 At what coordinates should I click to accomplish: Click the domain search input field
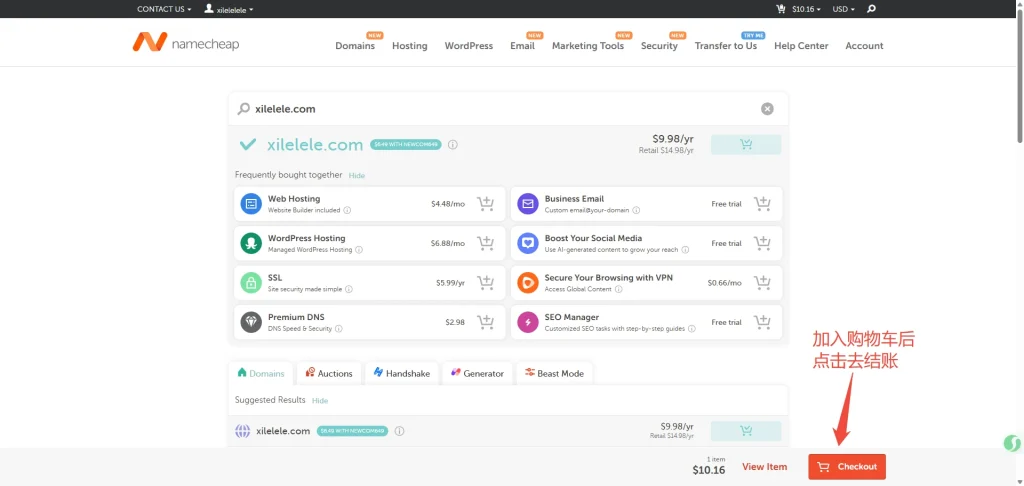click(x=508, y=109)
